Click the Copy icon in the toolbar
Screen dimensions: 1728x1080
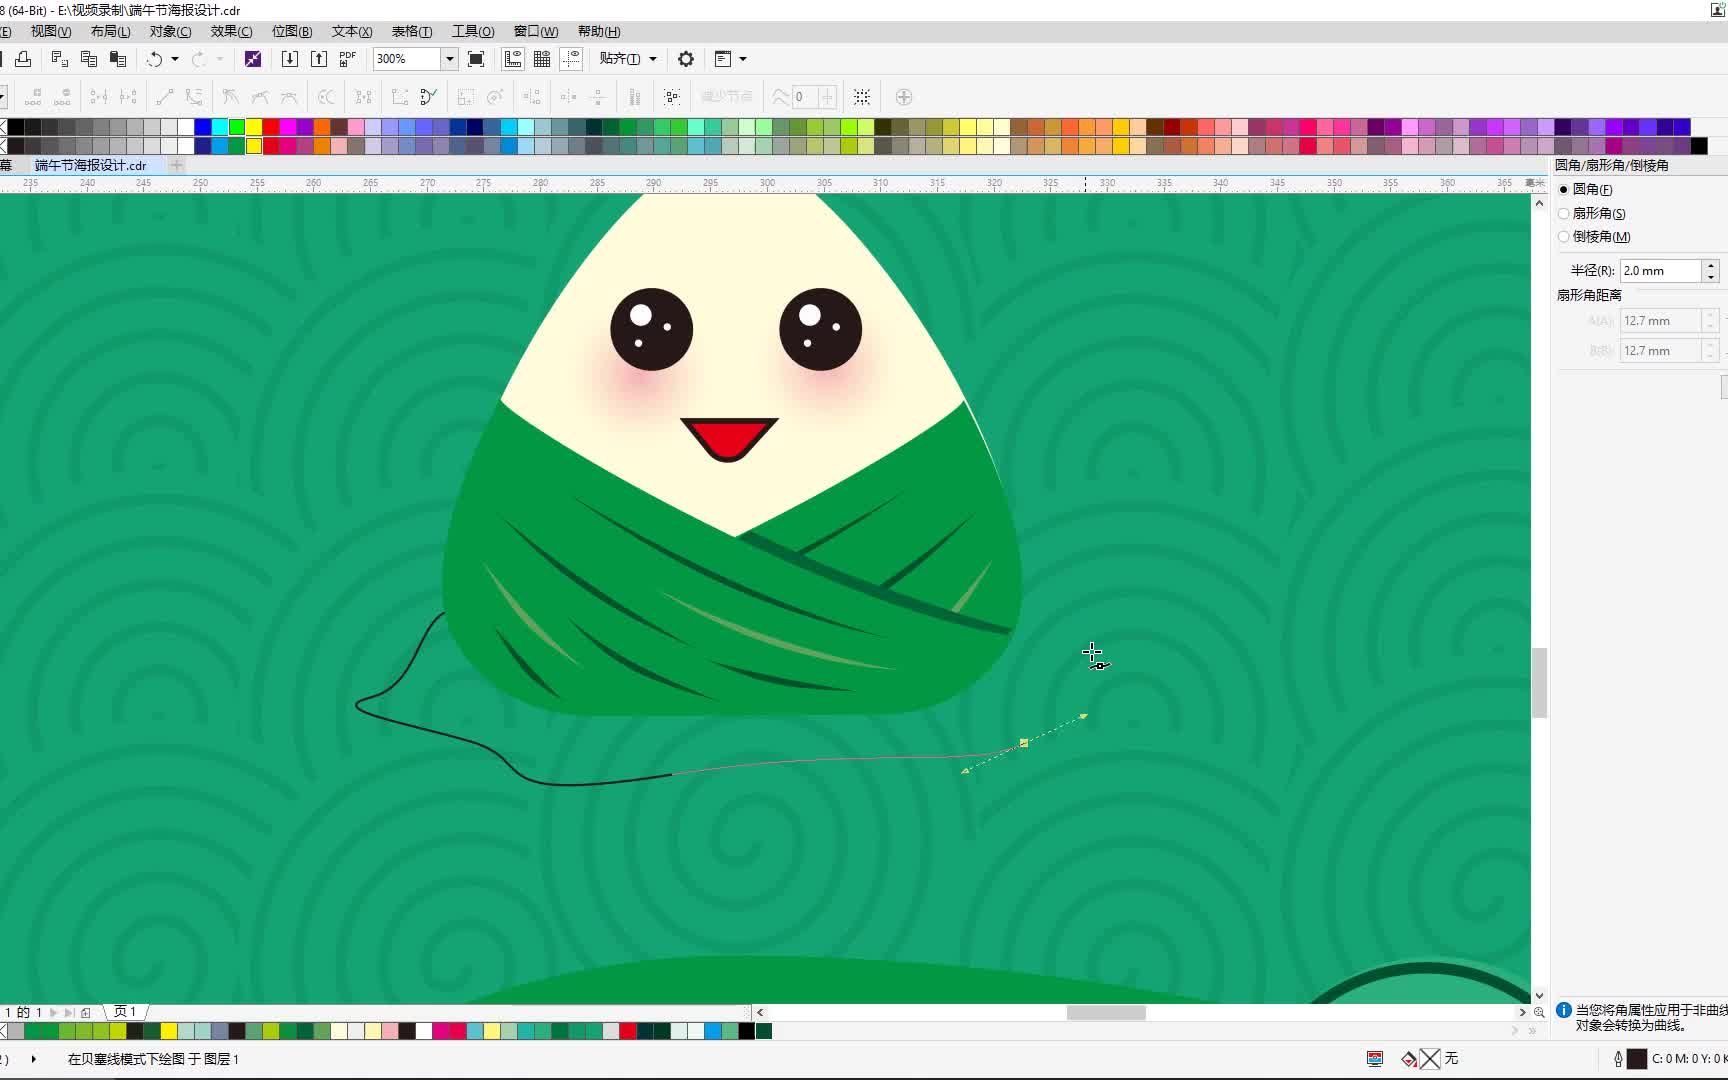[x=89, y=59]
